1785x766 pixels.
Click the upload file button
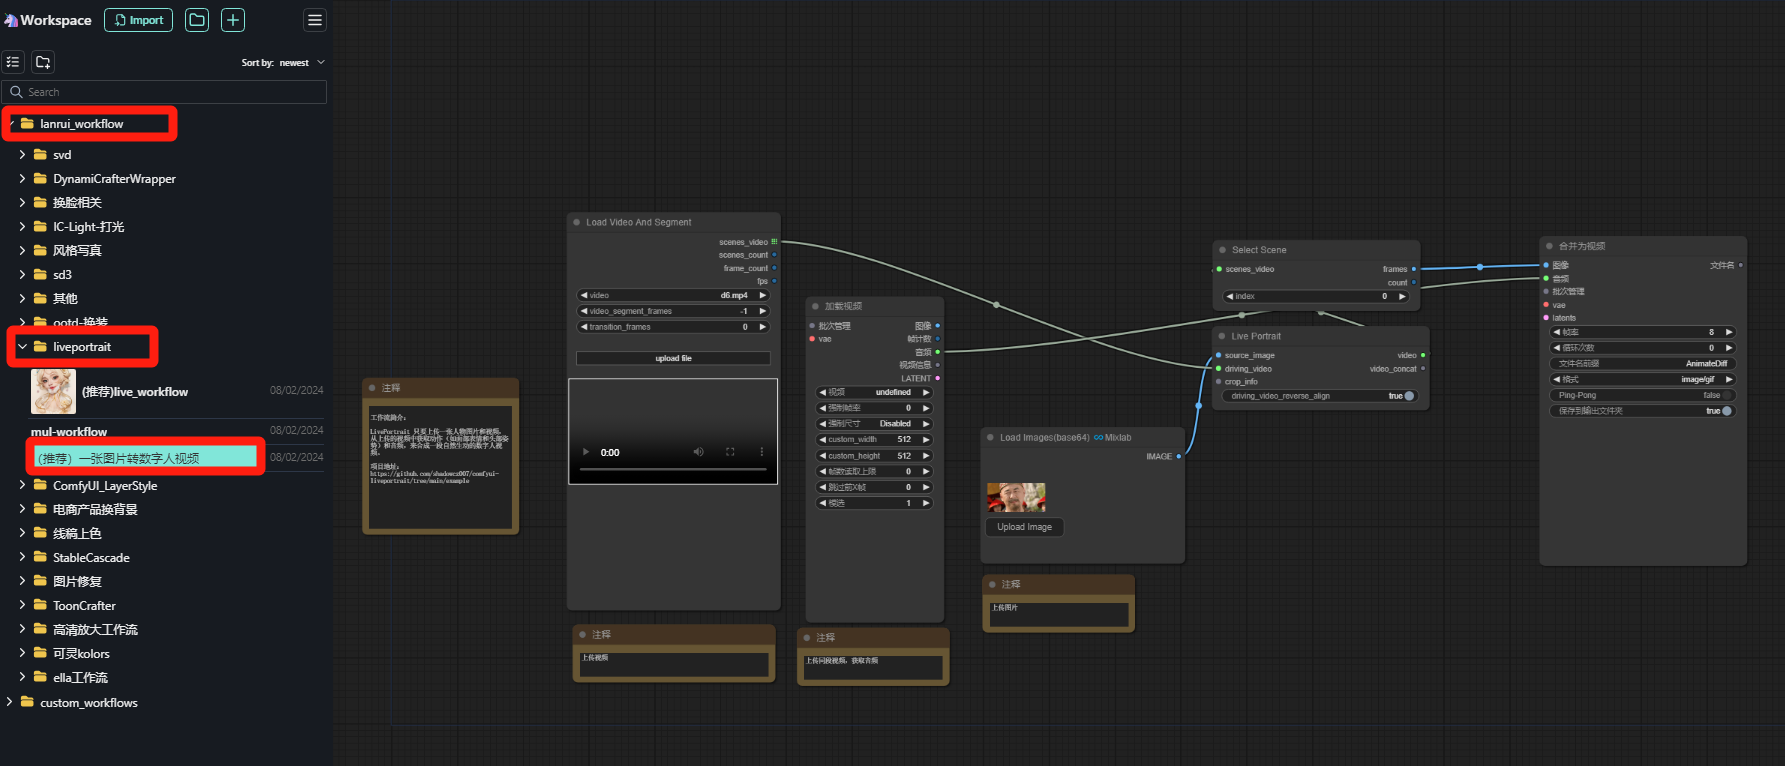[673, 358]
